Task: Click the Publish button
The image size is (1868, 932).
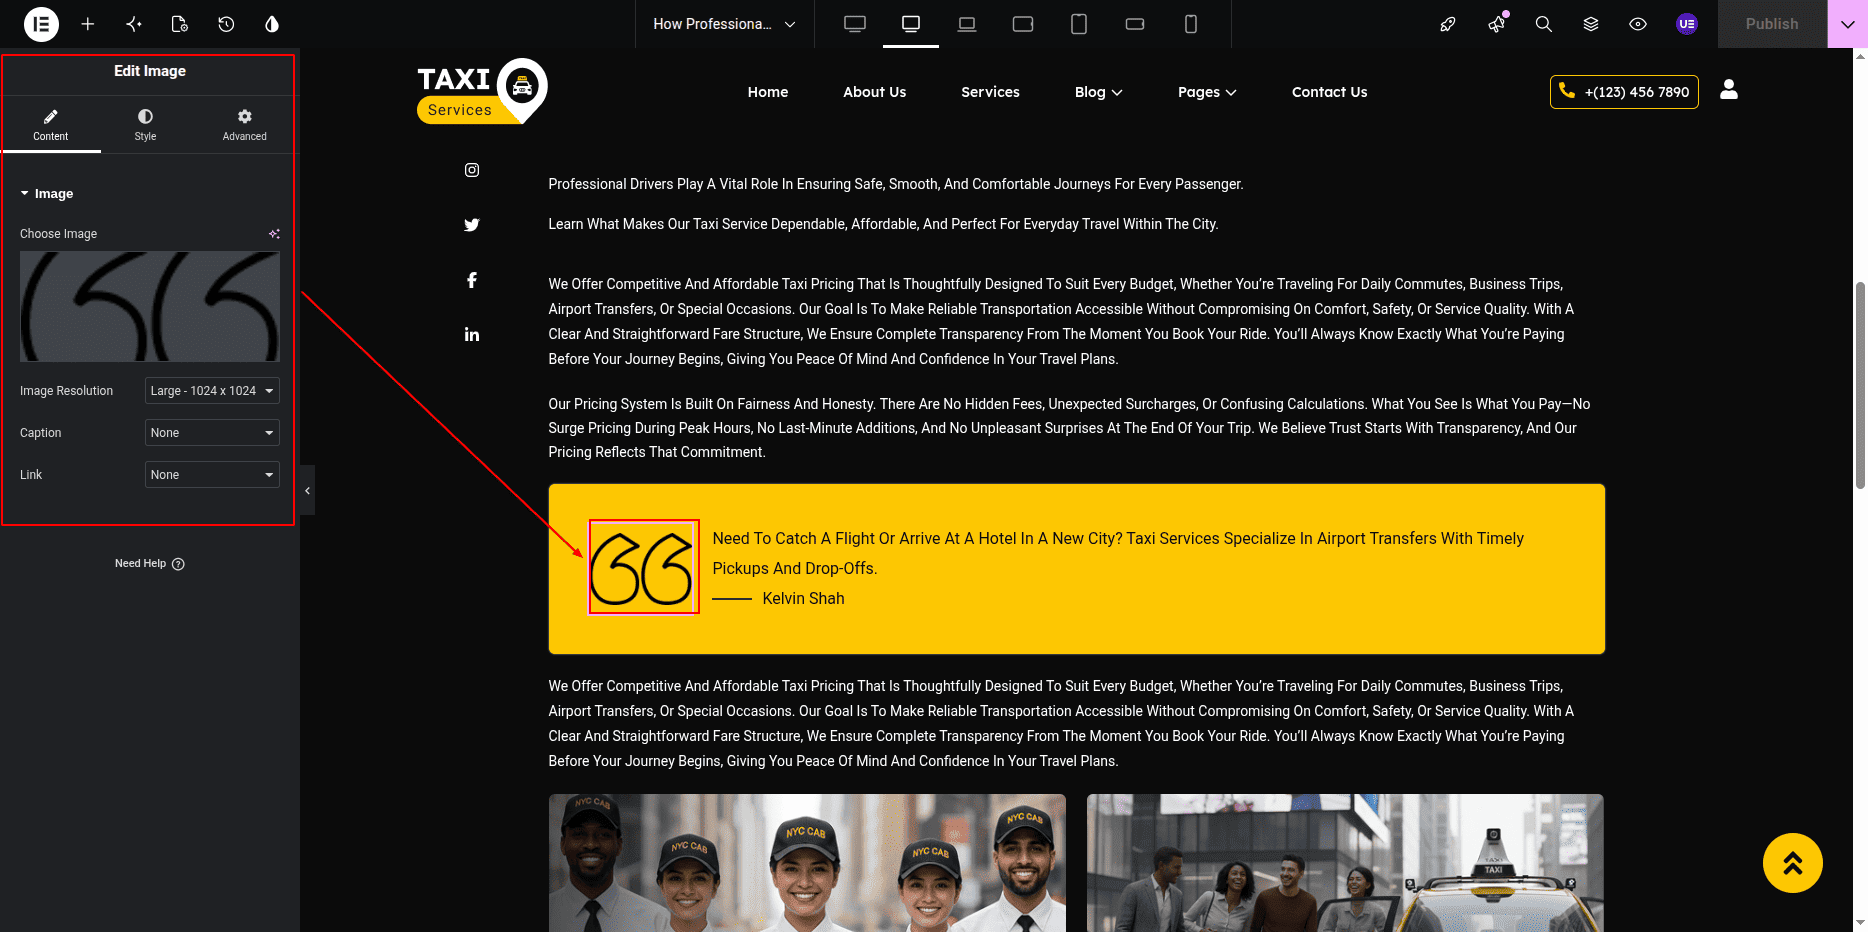Action: pos(1772,24)
